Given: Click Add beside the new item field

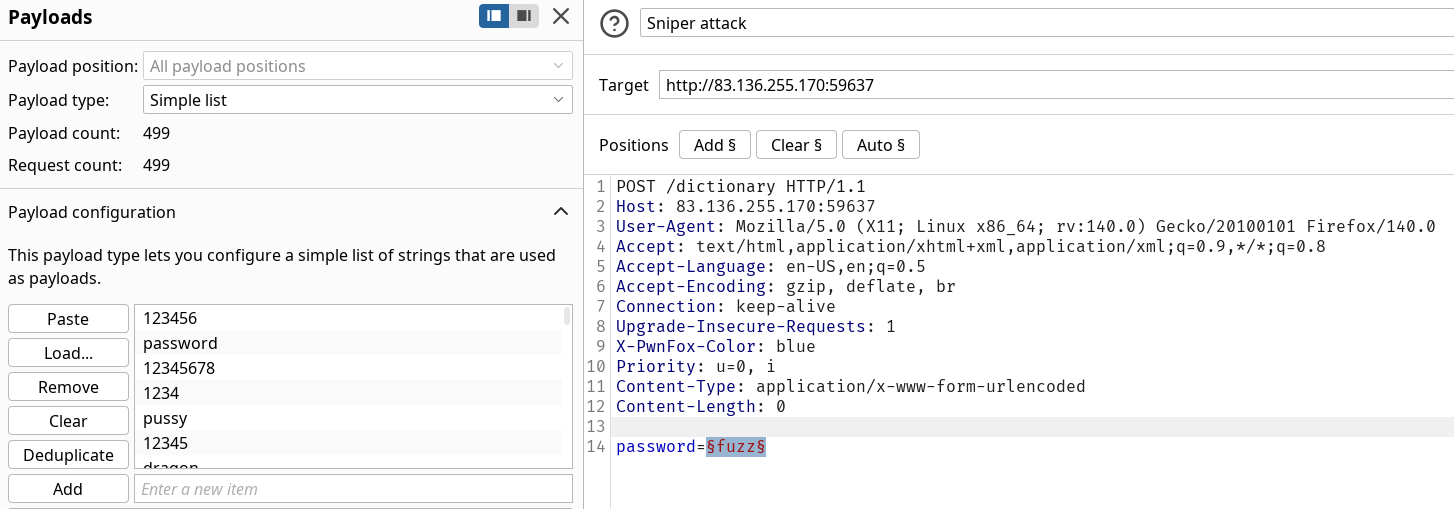Looking at the screenshot, I should click(x=68, y=489).
